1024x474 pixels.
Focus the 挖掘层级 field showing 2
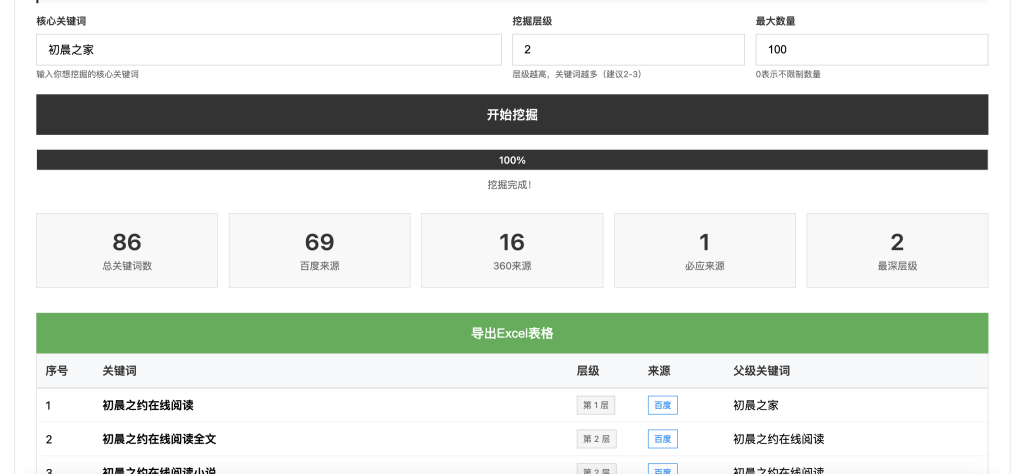click(628, 50)
